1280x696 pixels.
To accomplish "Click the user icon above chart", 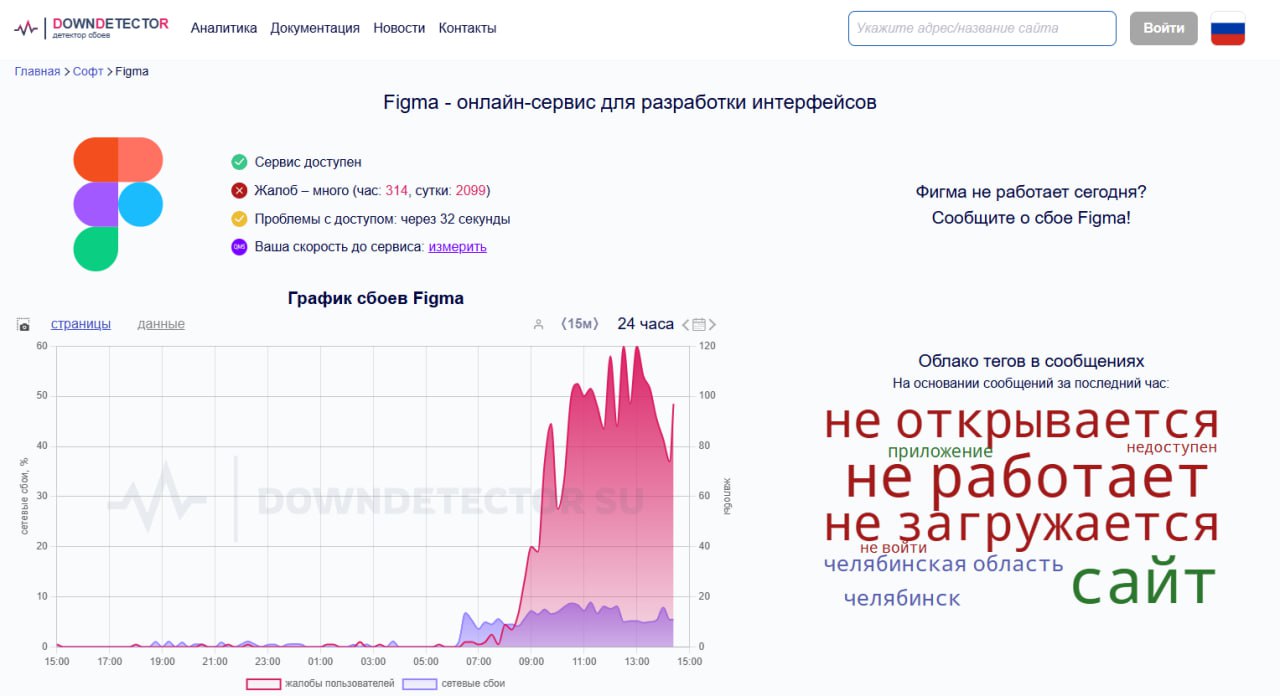I will click(x=538, y=324).
